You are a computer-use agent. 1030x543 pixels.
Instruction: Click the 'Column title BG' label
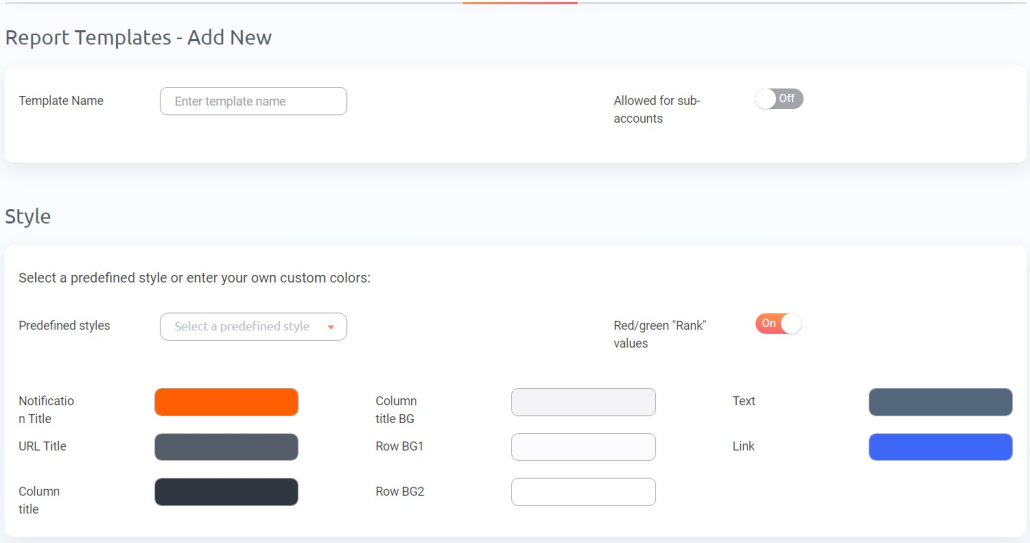tap(396, 410)
